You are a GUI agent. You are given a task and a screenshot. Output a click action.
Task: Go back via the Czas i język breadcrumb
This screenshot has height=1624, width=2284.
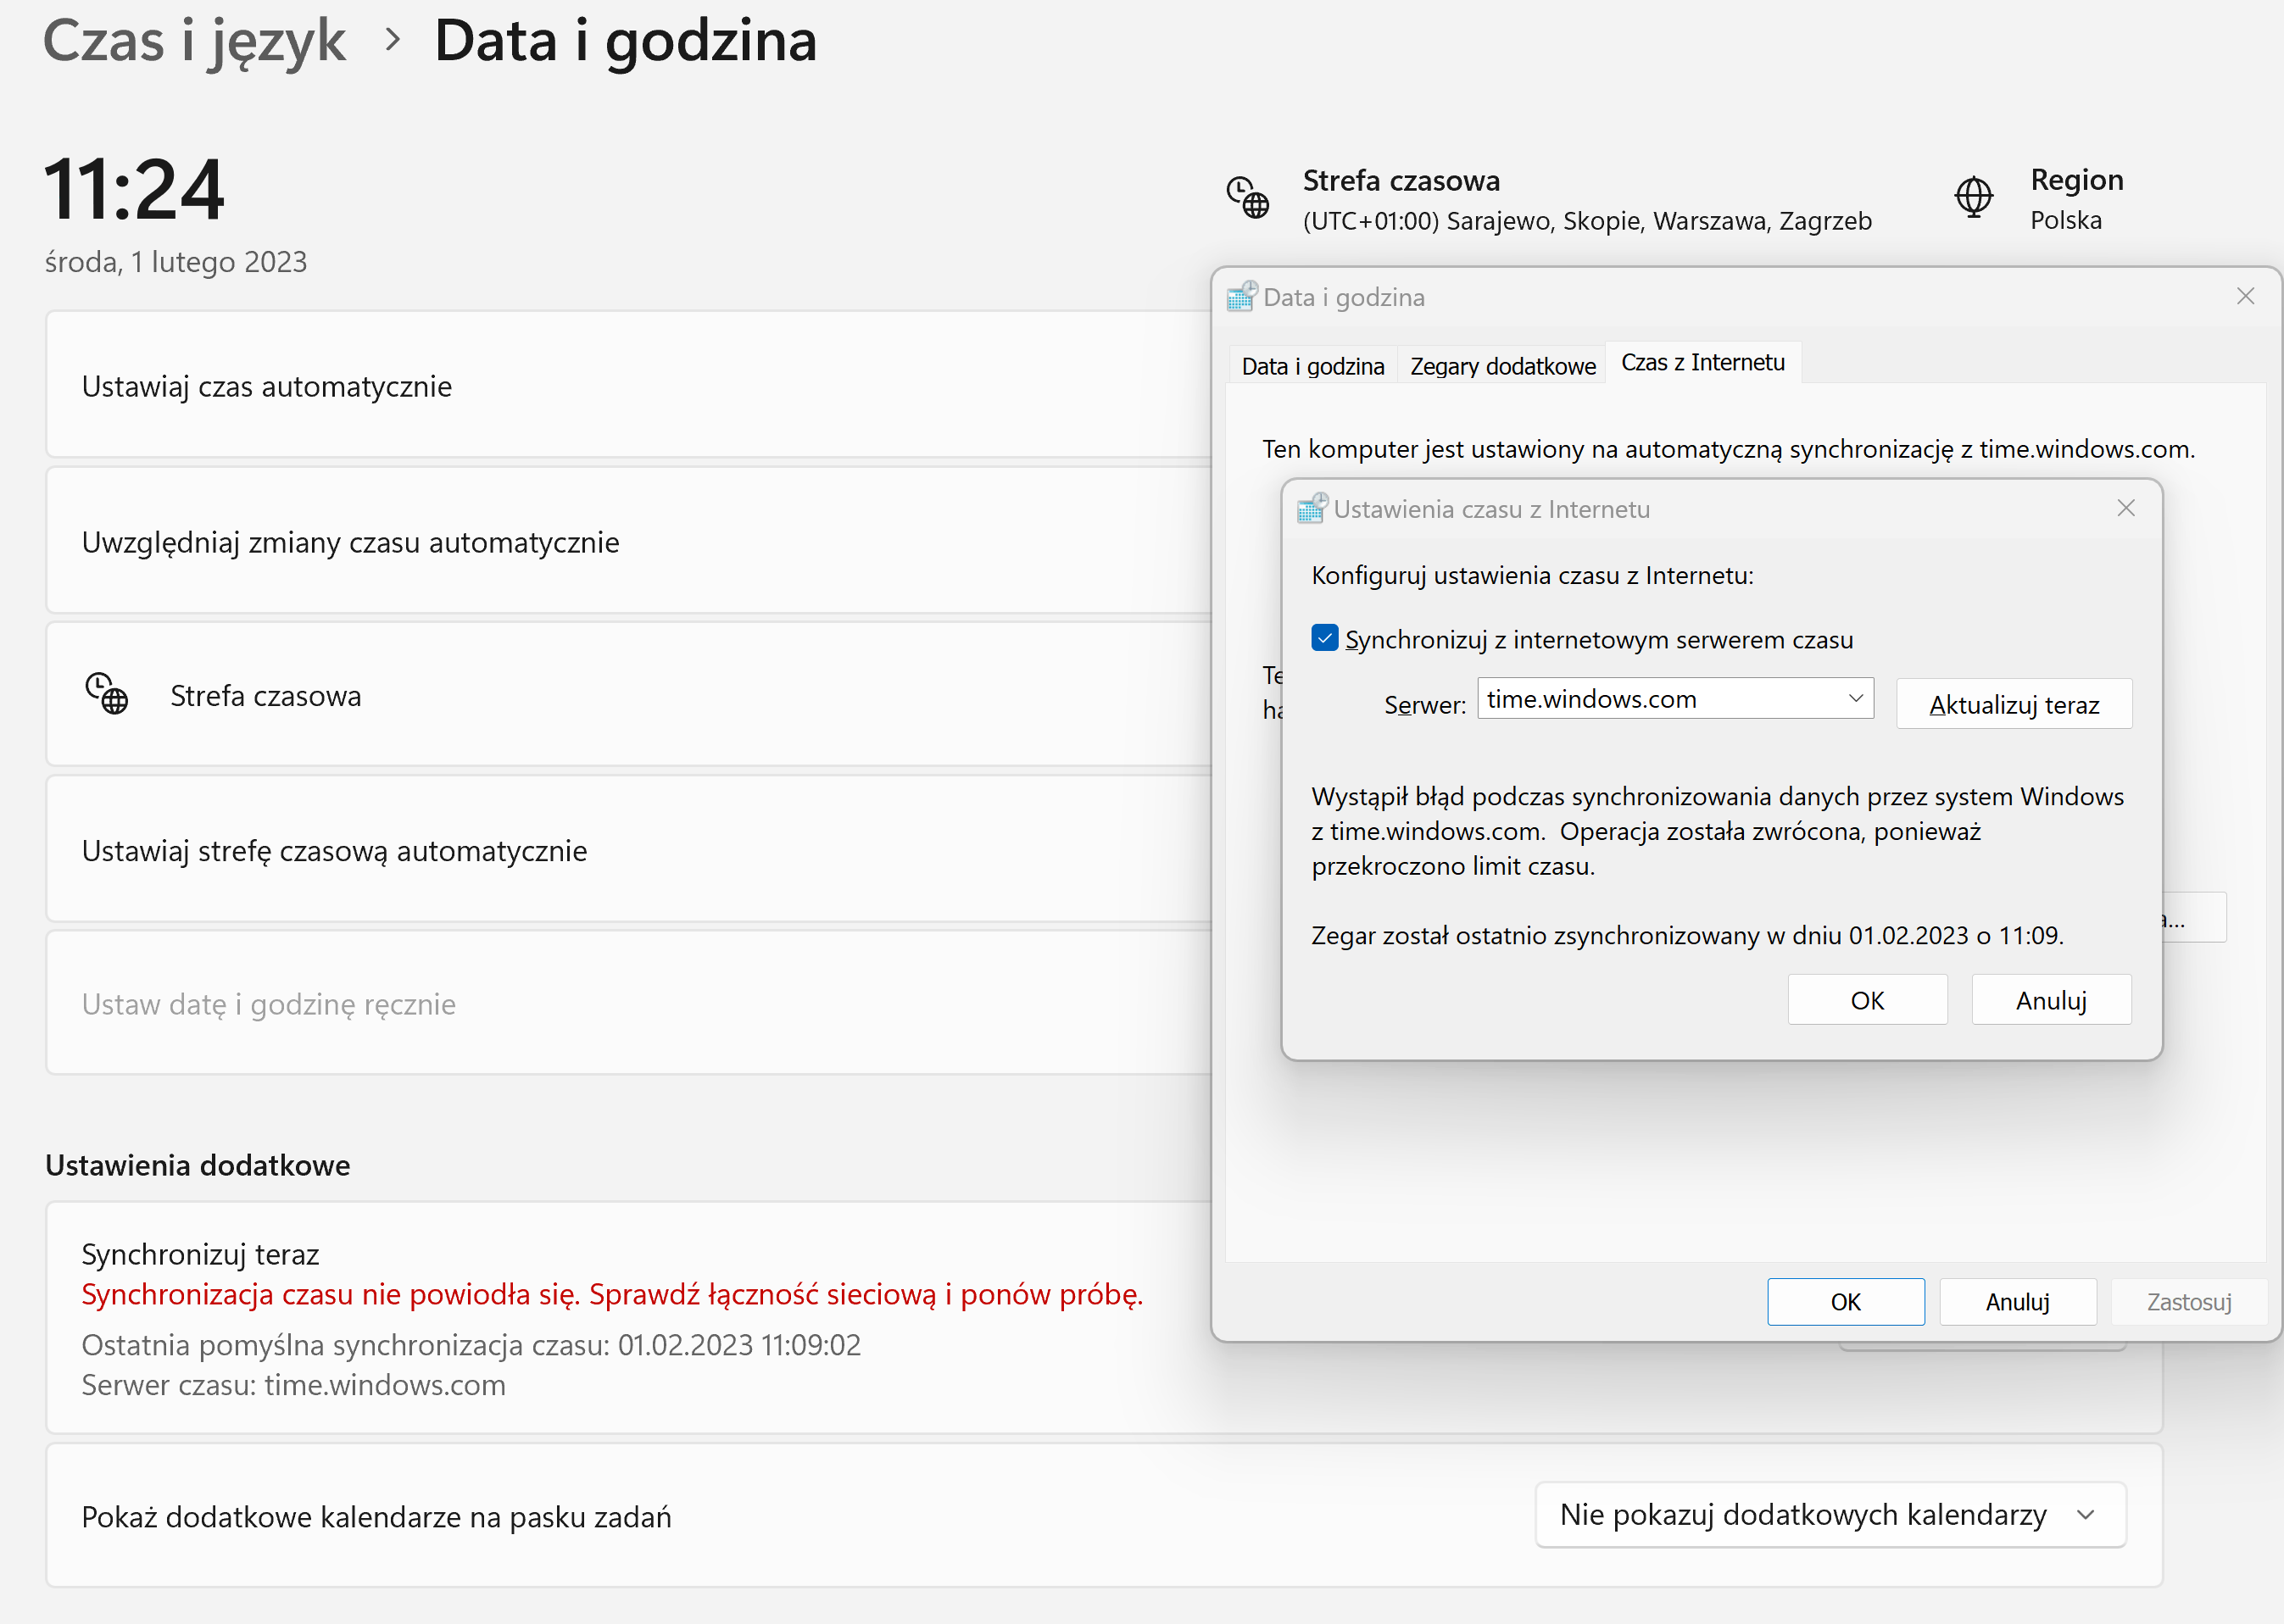[194, 41]
